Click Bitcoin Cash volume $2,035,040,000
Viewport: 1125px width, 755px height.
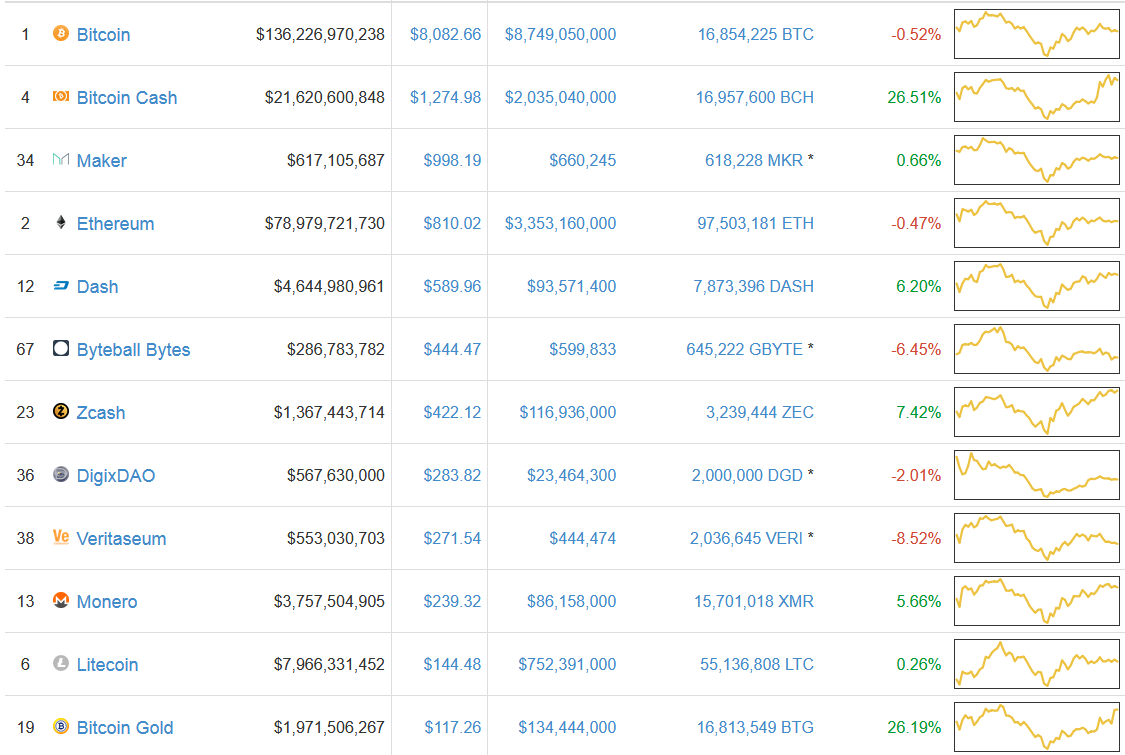click(x=560, y=97)
